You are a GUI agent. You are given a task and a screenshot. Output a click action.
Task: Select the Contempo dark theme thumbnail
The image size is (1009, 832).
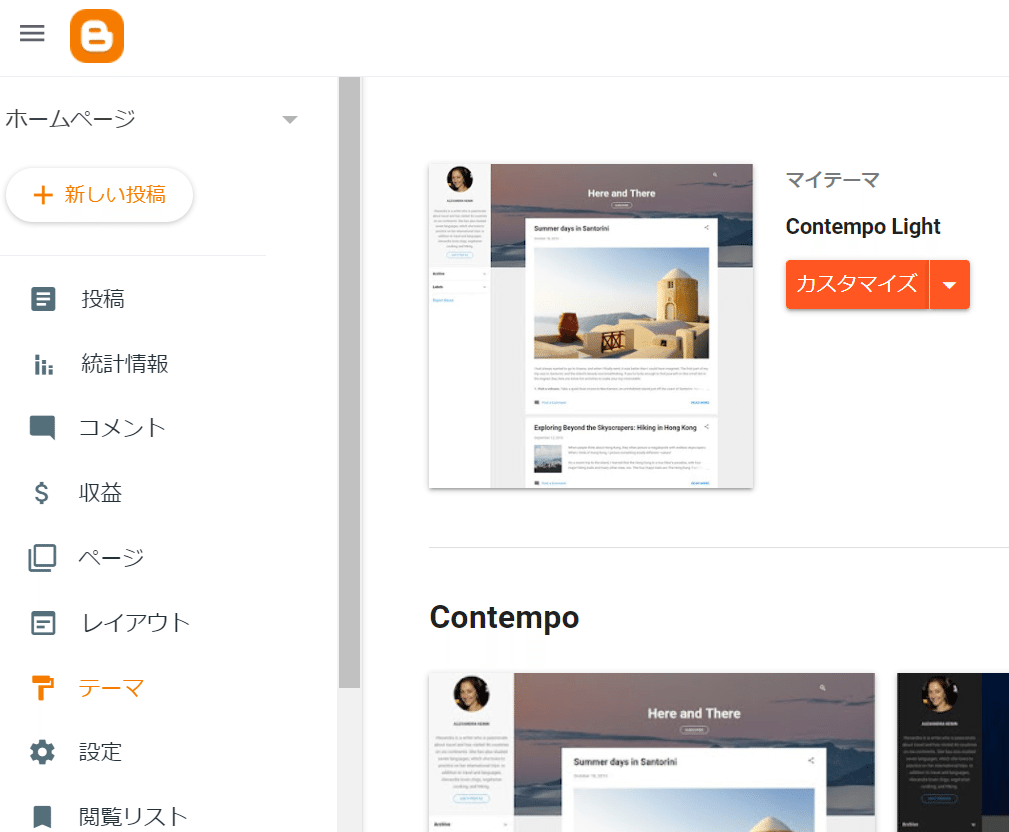953,752
